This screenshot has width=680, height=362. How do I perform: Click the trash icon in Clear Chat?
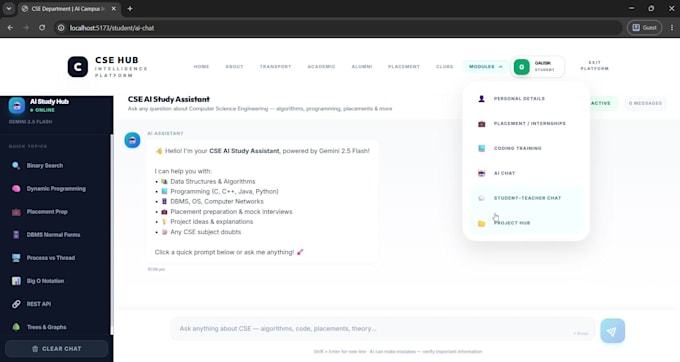(35, 349)
